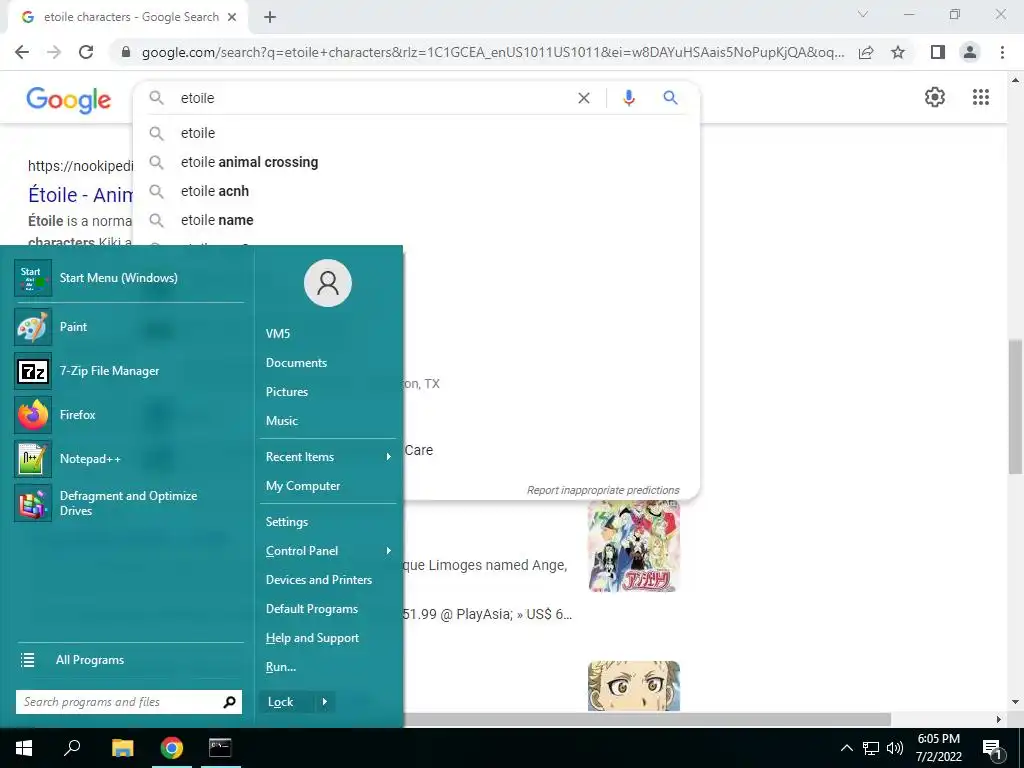Open Chrome side panel
The image size is (1024, 768).
[938, 52]
